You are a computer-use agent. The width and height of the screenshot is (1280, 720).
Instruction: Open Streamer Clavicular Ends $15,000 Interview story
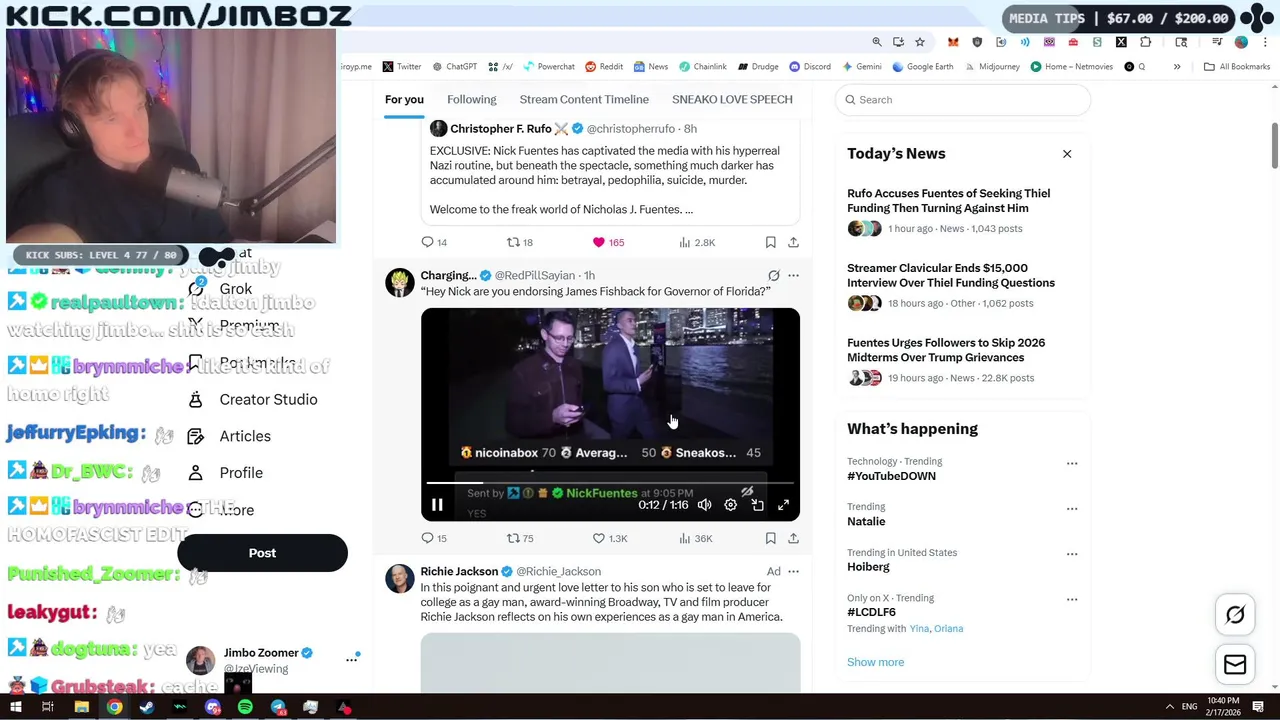coord(951,275)
